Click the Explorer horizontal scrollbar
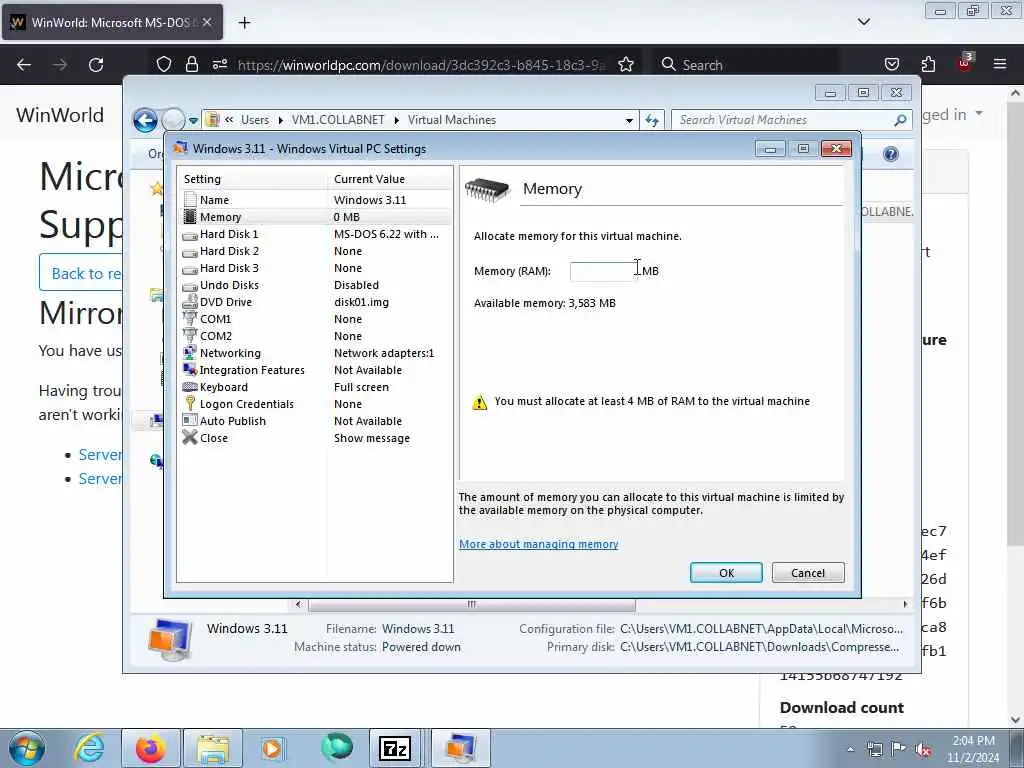This screenshot has width=1024, height=768. 472,605
